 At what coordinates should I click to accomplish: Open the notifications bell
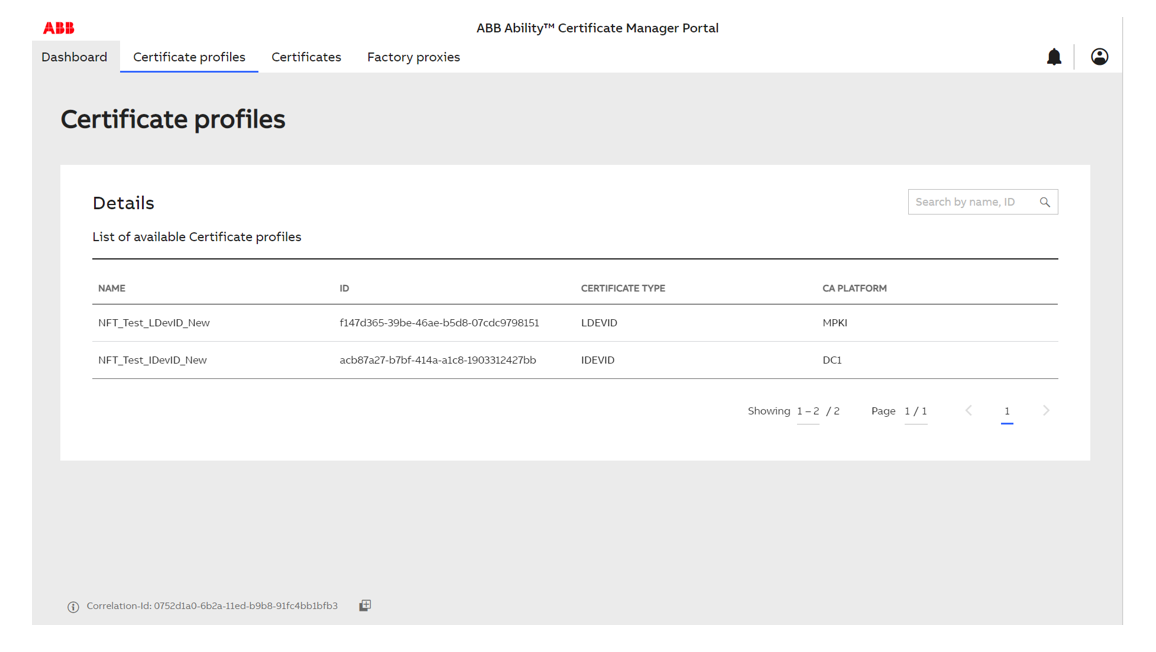click(x=1054, y=57)
